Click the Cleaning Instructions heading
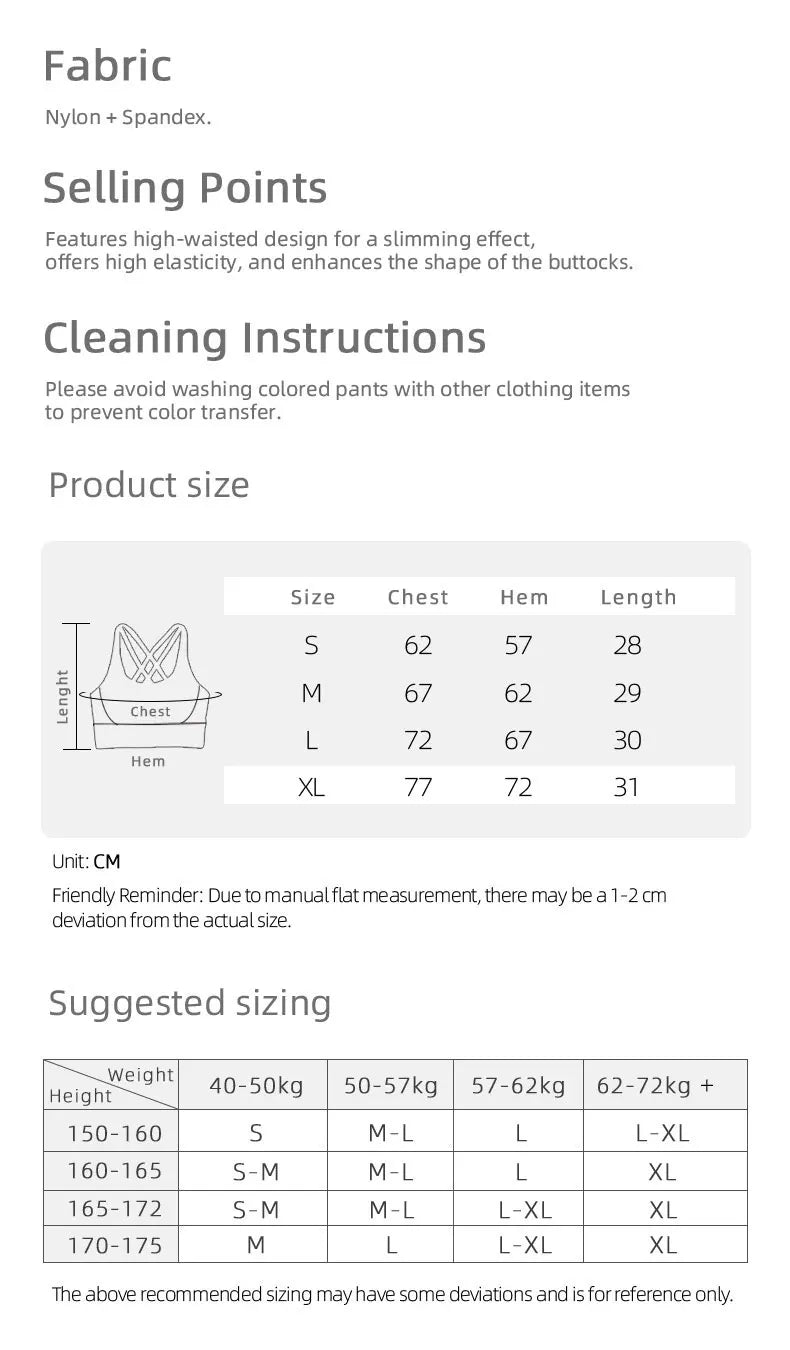This screenshot has height=1350, width=790. click(x=265, y=337)
